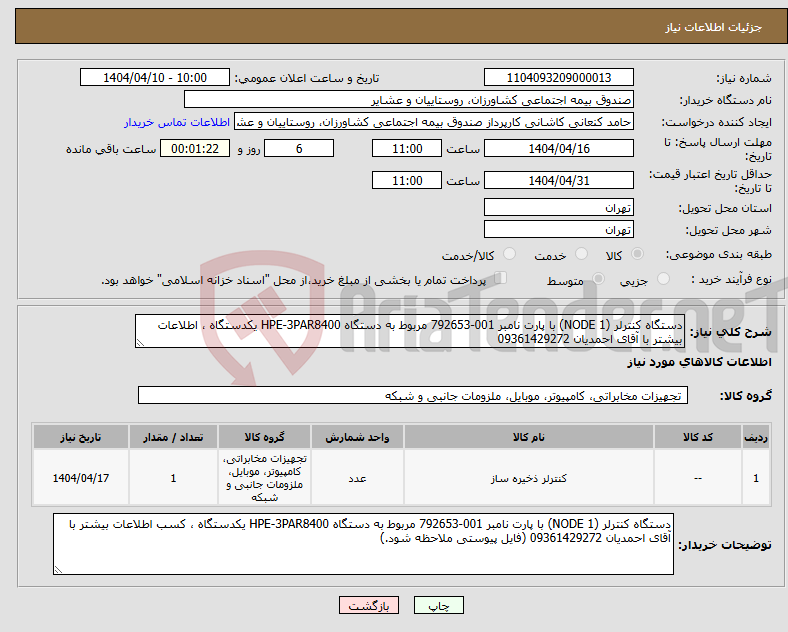Image resolution: width=788 pixels, height=632 pixels.
Task: Click the price validity date 1404/04/31
Action: (x=559, y=180)
